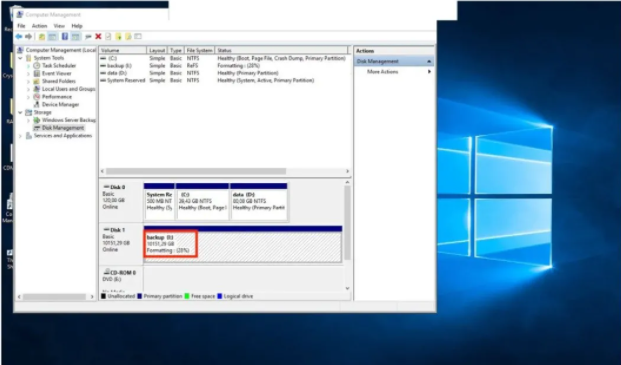621x365 pixels.
Task: Click the ReFS file system cell
Action: tap(192, 66)
